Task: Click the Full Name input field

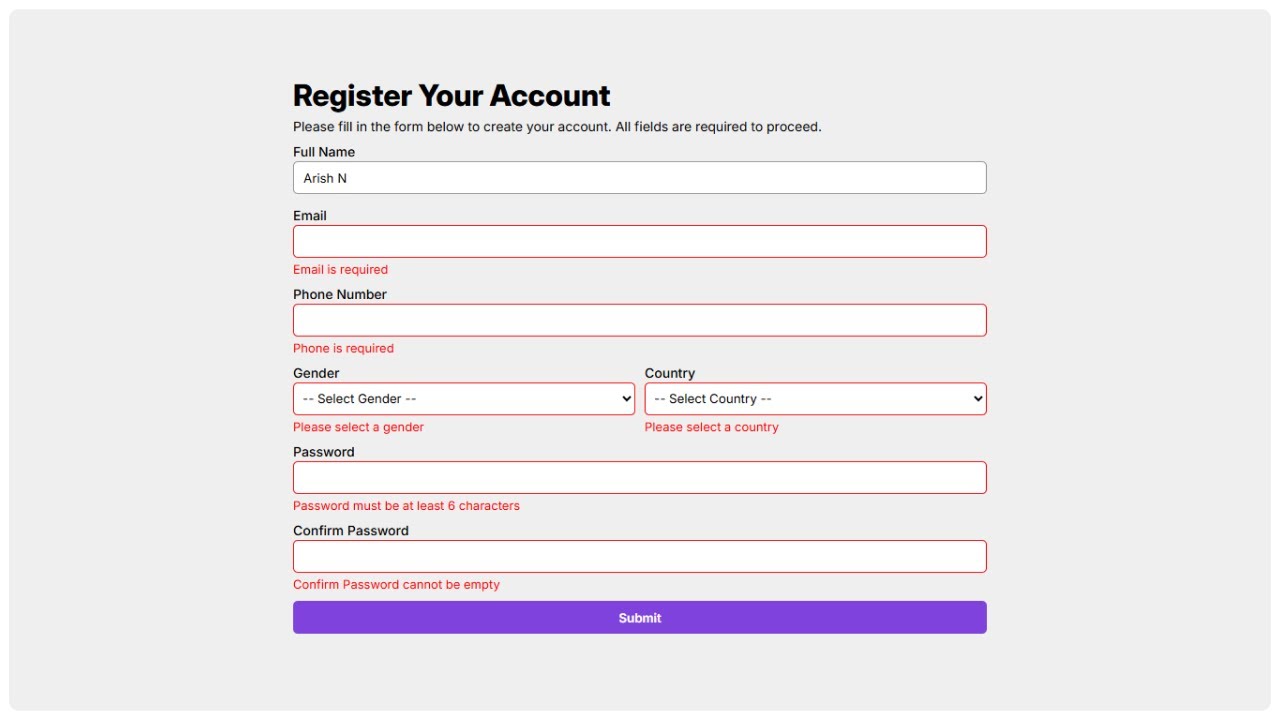Action: tap(639, 178)
